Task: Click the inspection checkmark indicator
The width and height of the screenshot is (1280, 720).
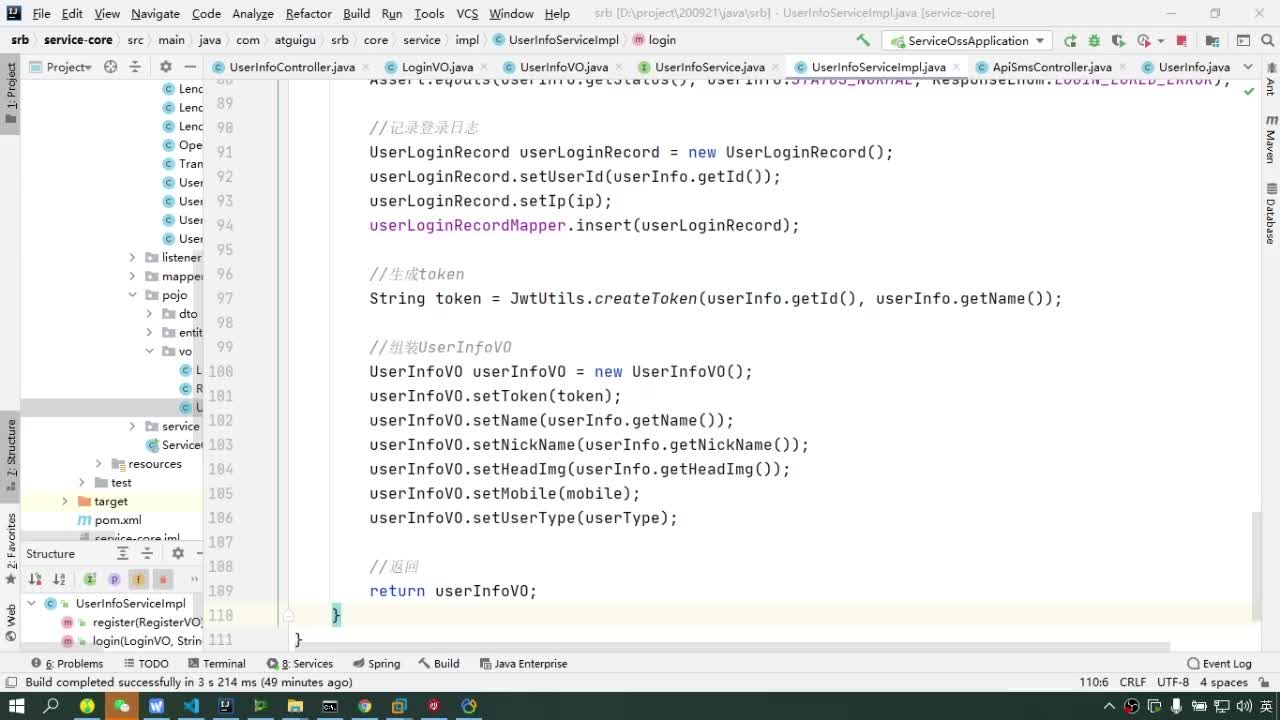Action: click(1249, 91)
